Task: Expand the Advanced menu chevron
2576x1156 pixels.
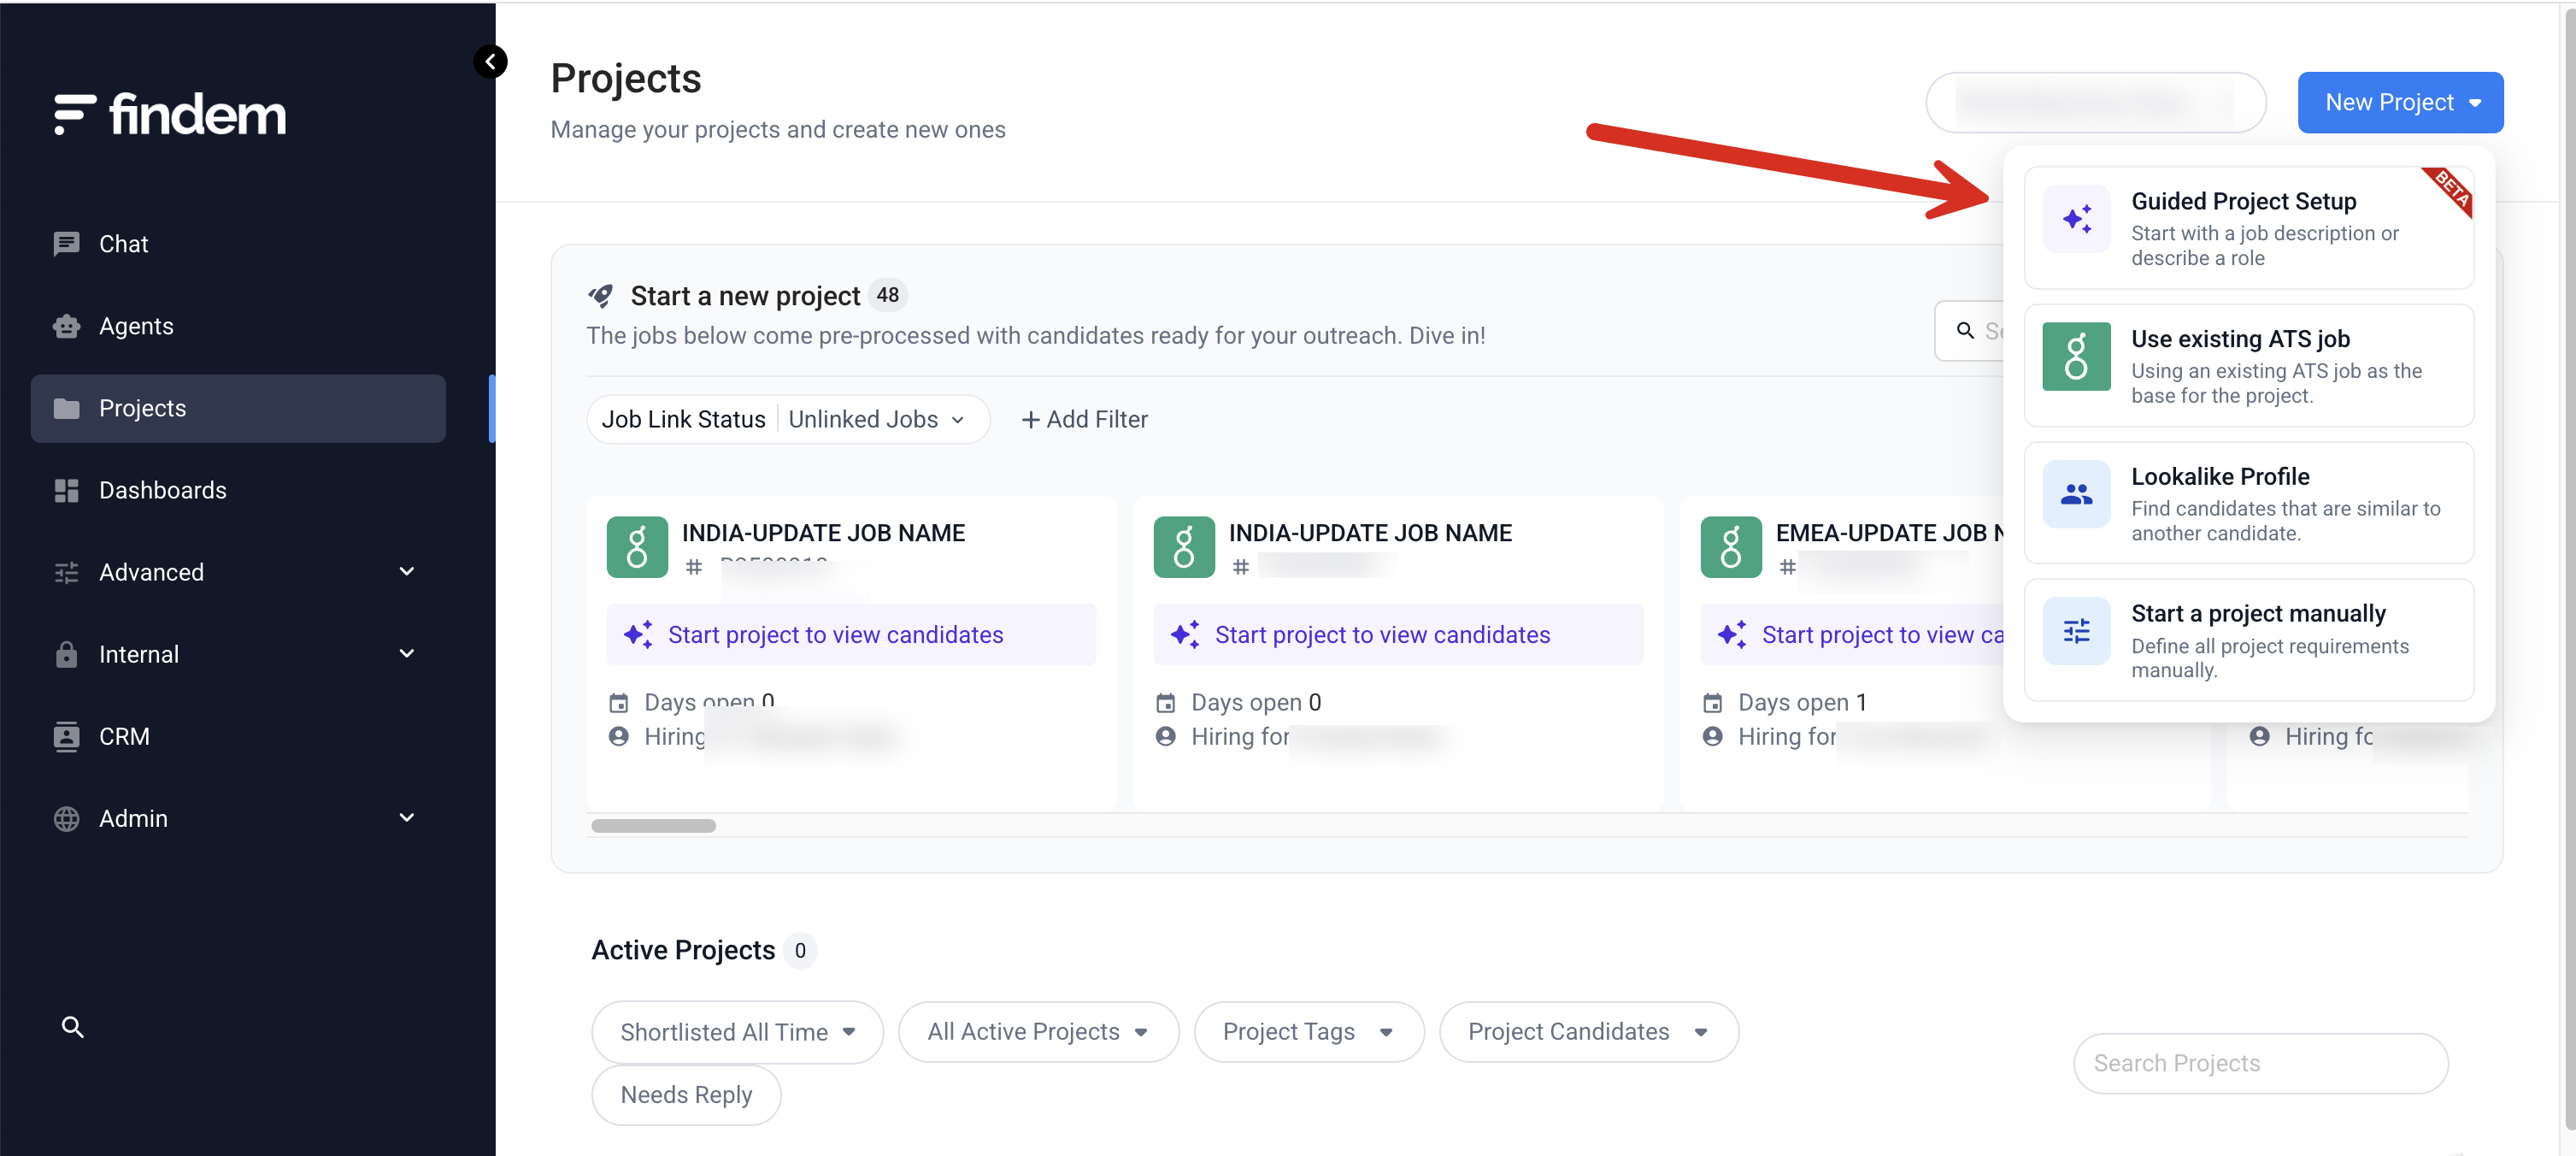Action: (407, 572)
